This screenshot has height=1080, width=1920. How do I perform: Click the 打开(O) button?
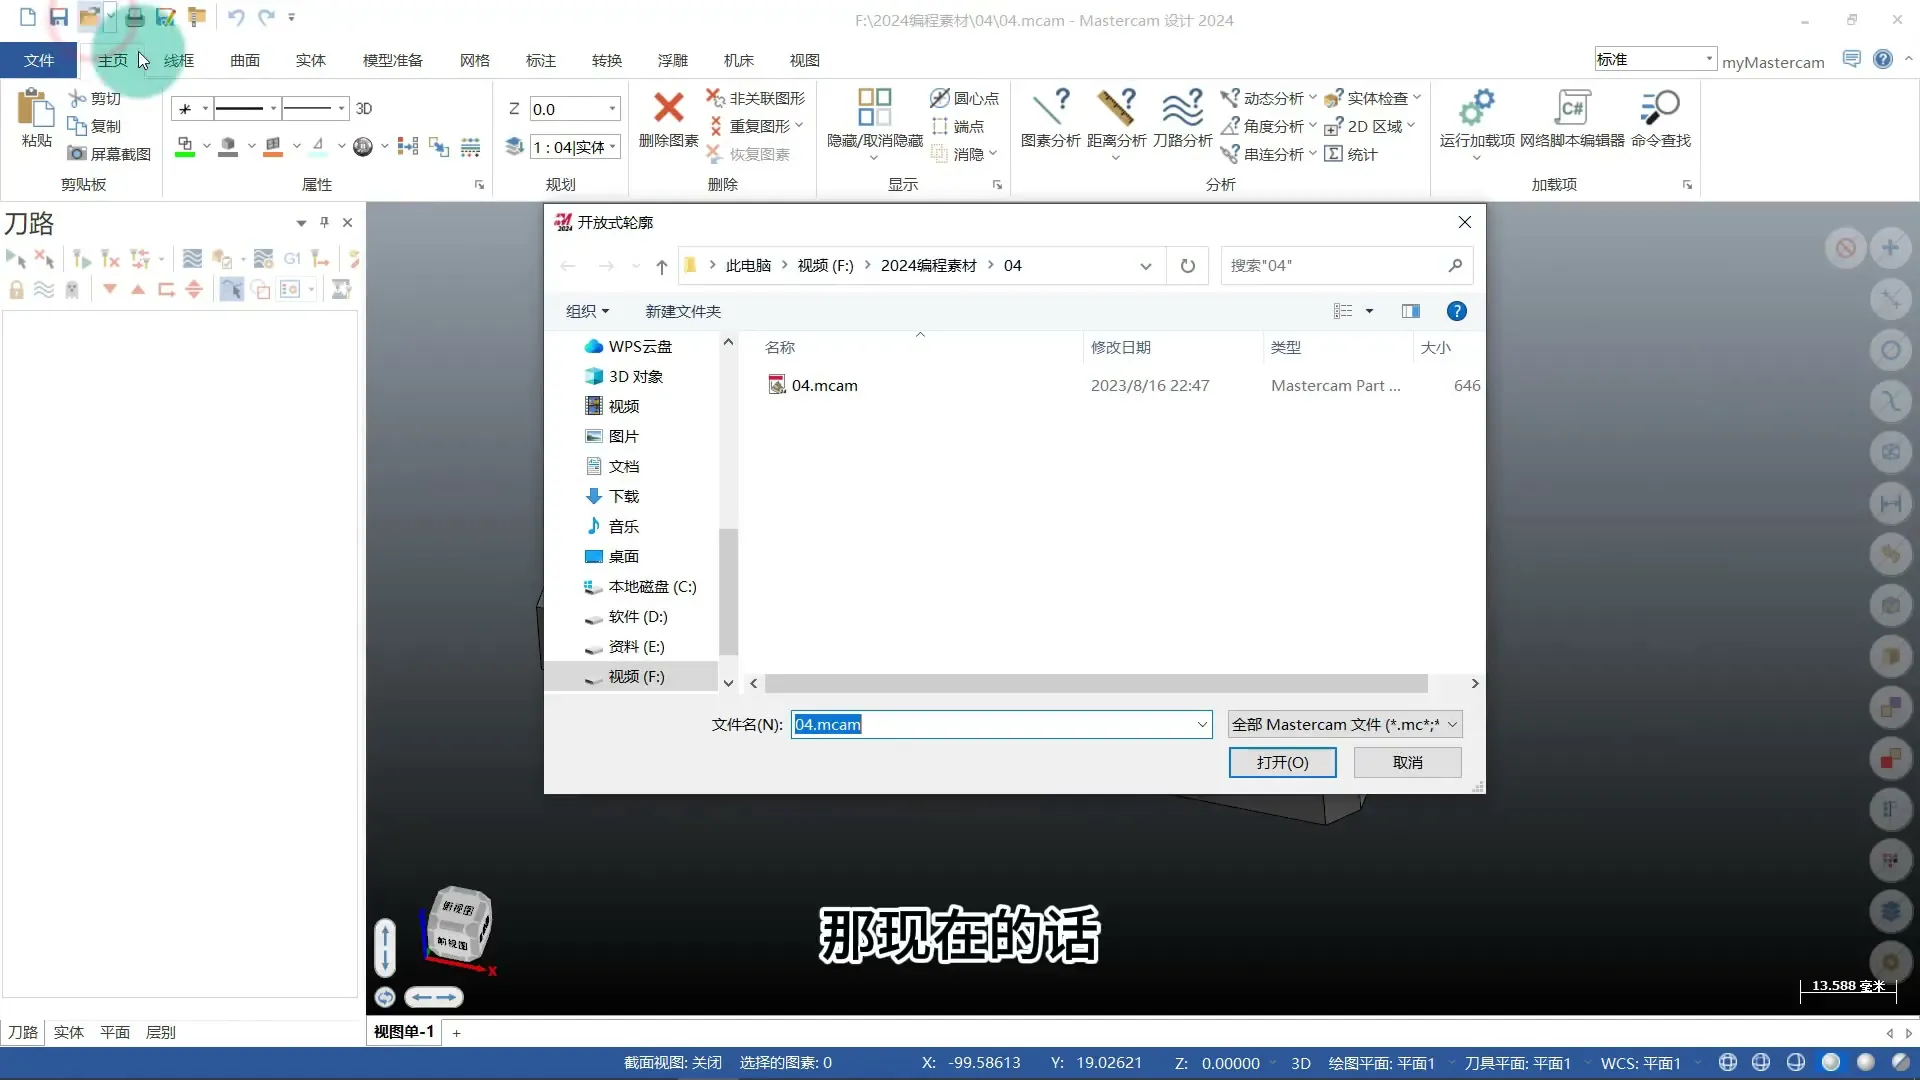(1282, 762)
